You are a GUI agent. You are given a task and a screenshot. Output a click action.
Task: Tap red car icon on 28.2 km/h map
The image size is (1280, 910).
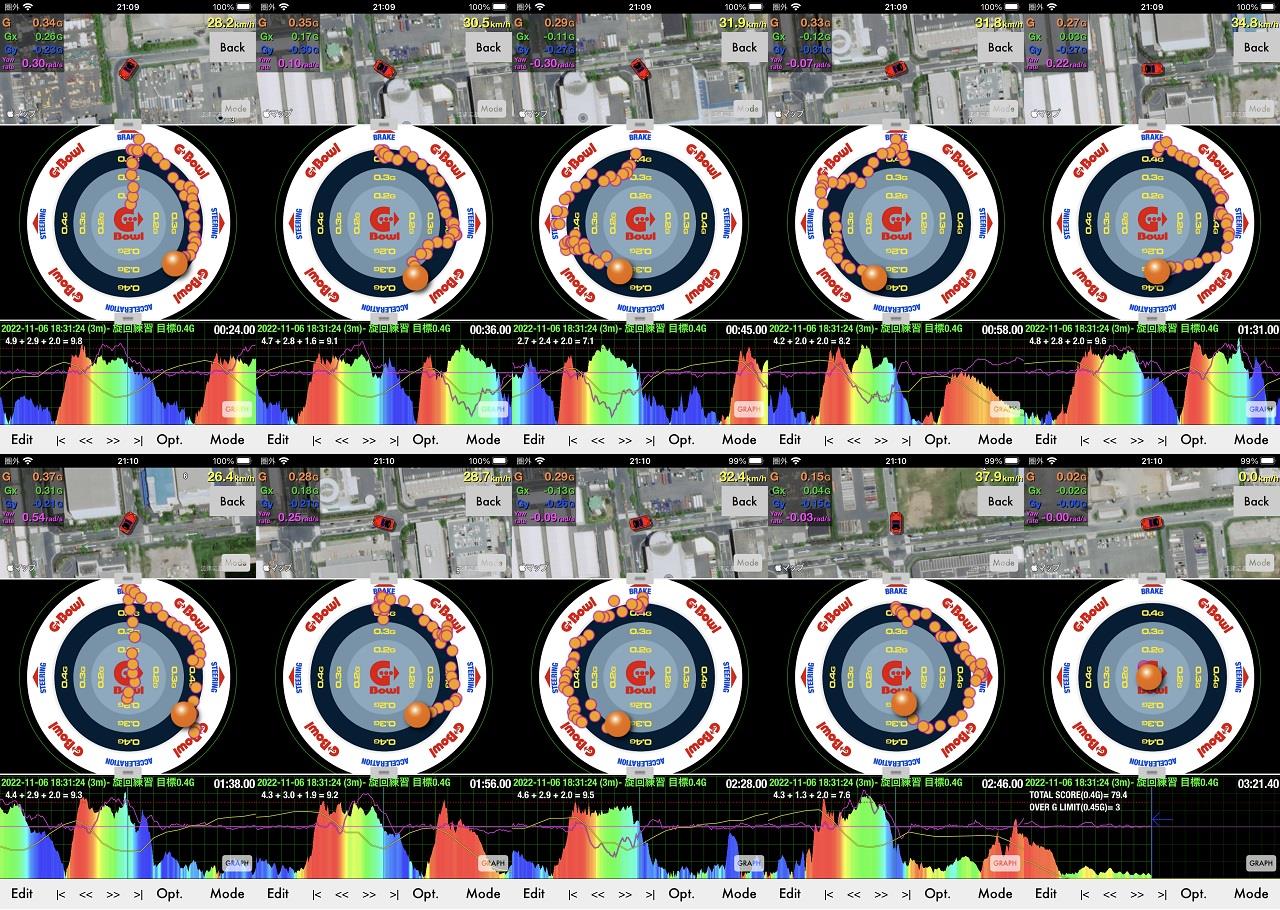(x=128, y=69)
